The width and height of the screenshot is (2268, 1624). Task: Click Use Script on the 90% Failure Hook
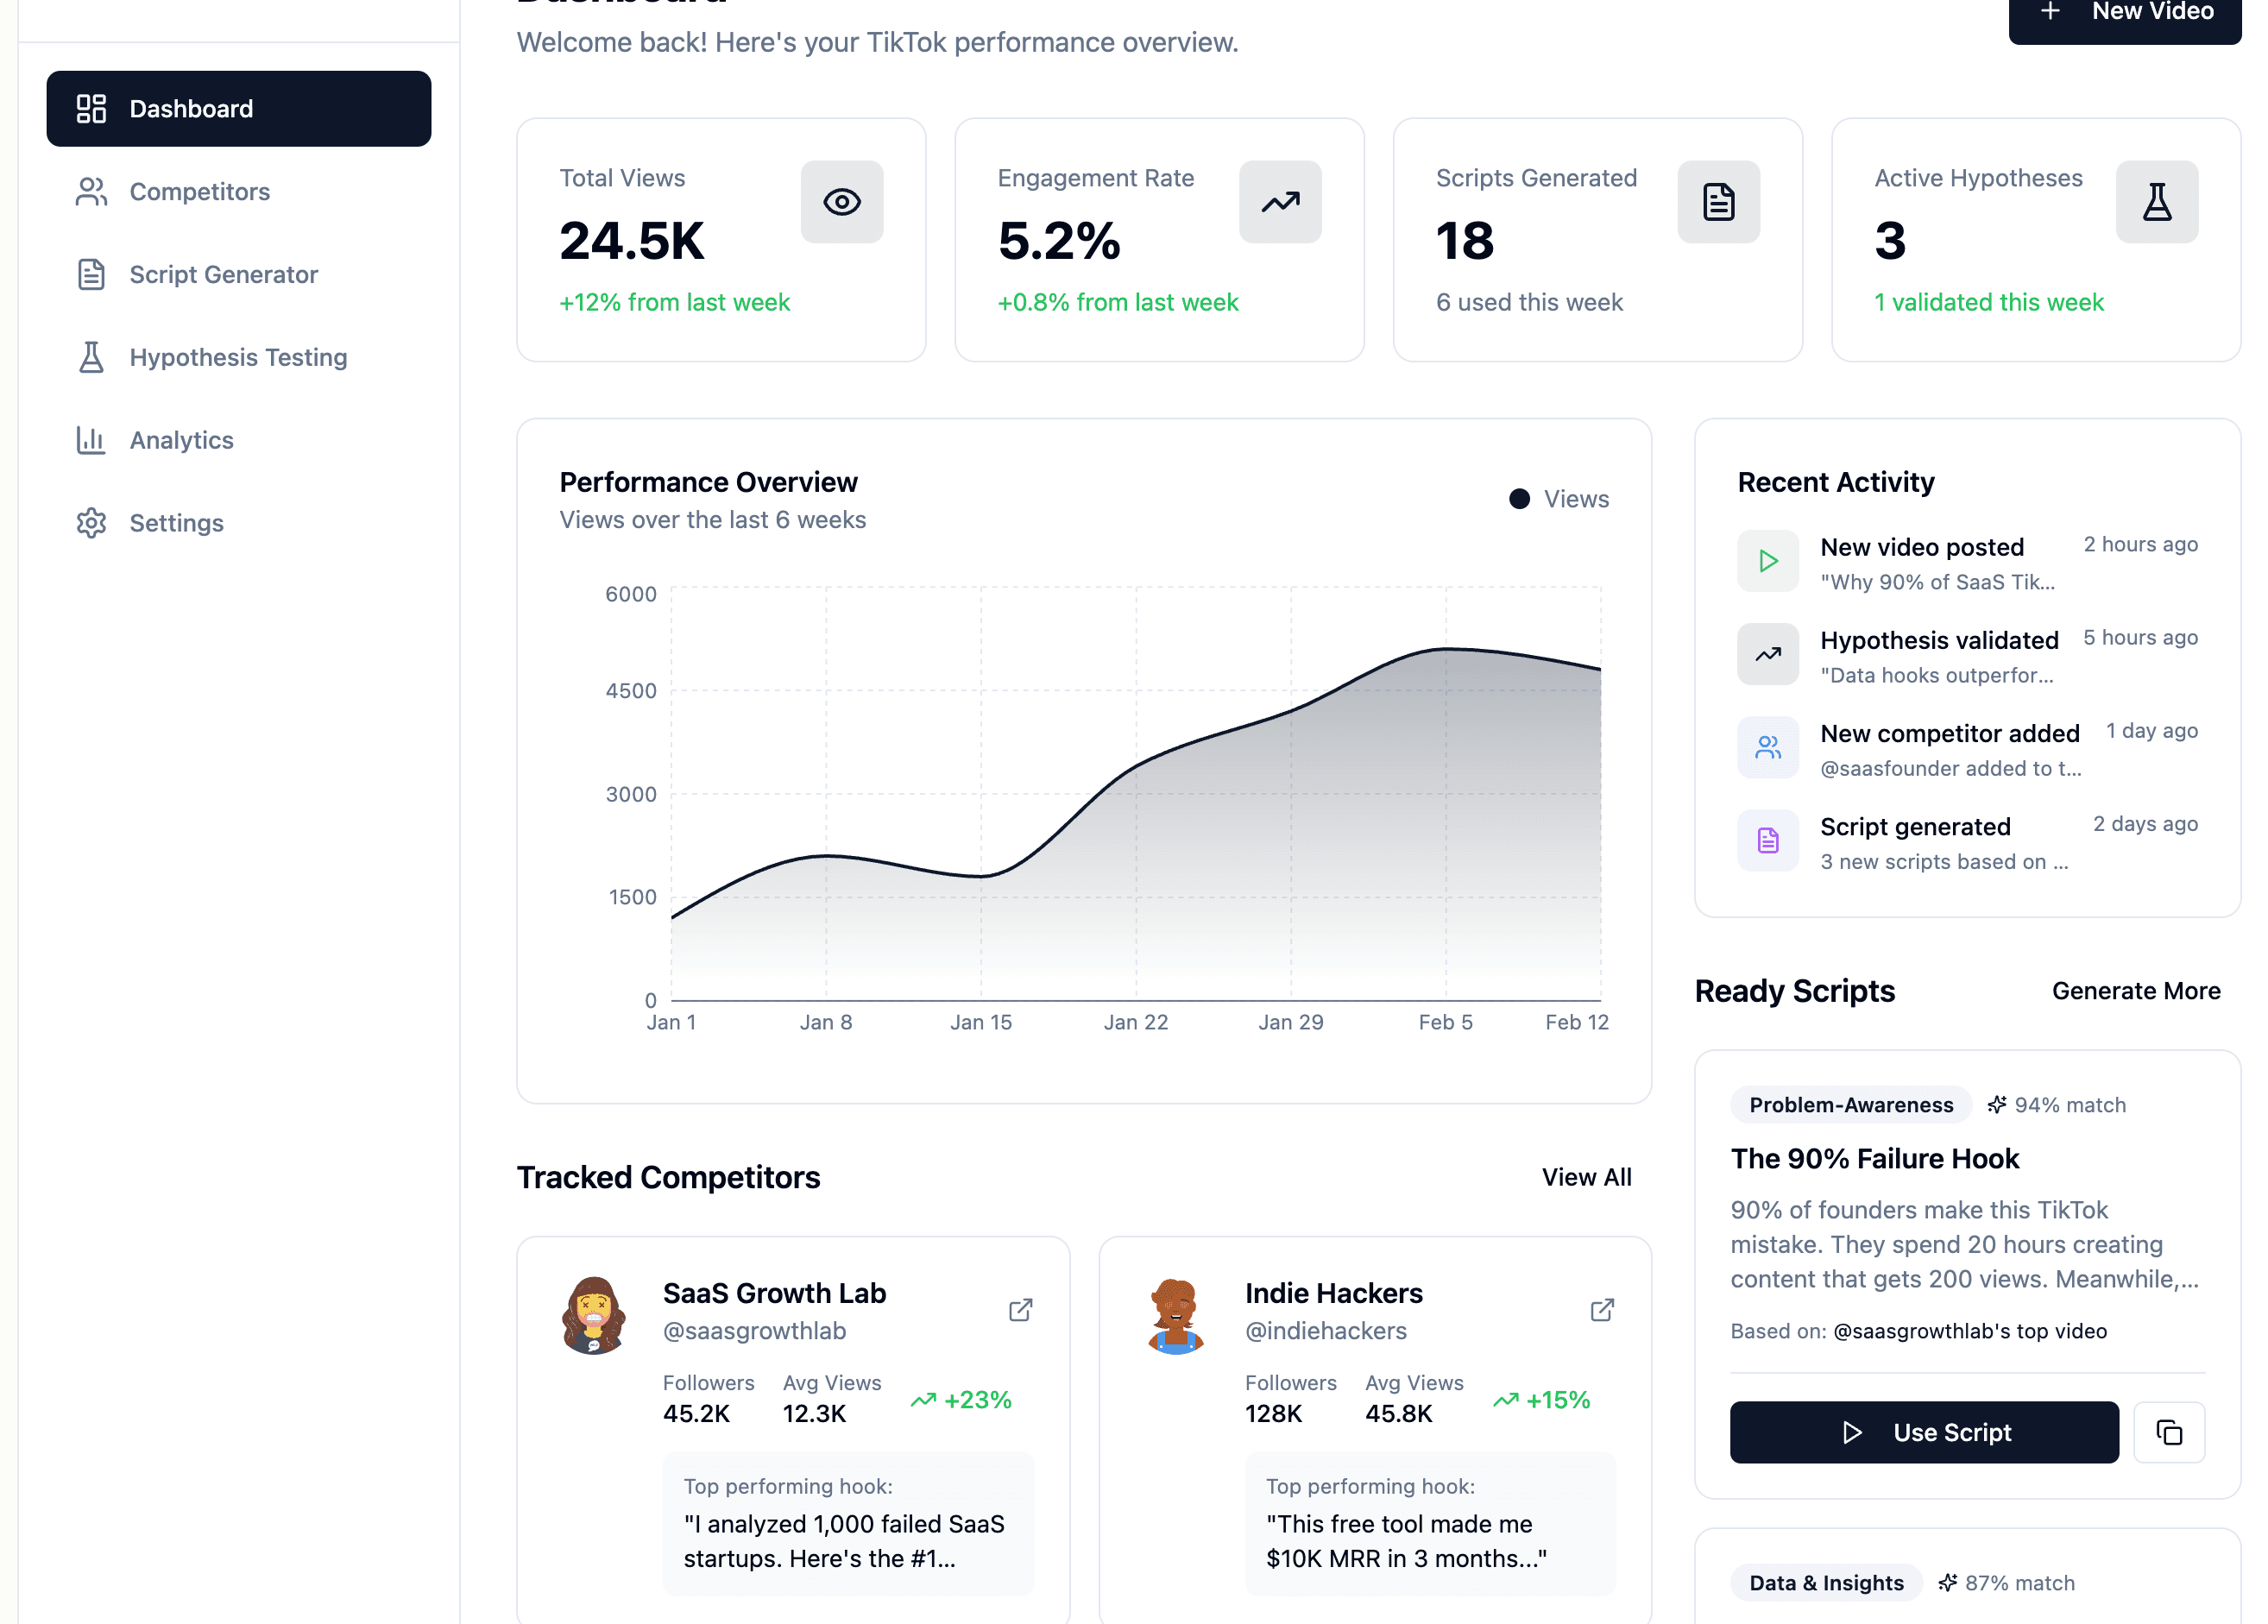[1922, 1432]
